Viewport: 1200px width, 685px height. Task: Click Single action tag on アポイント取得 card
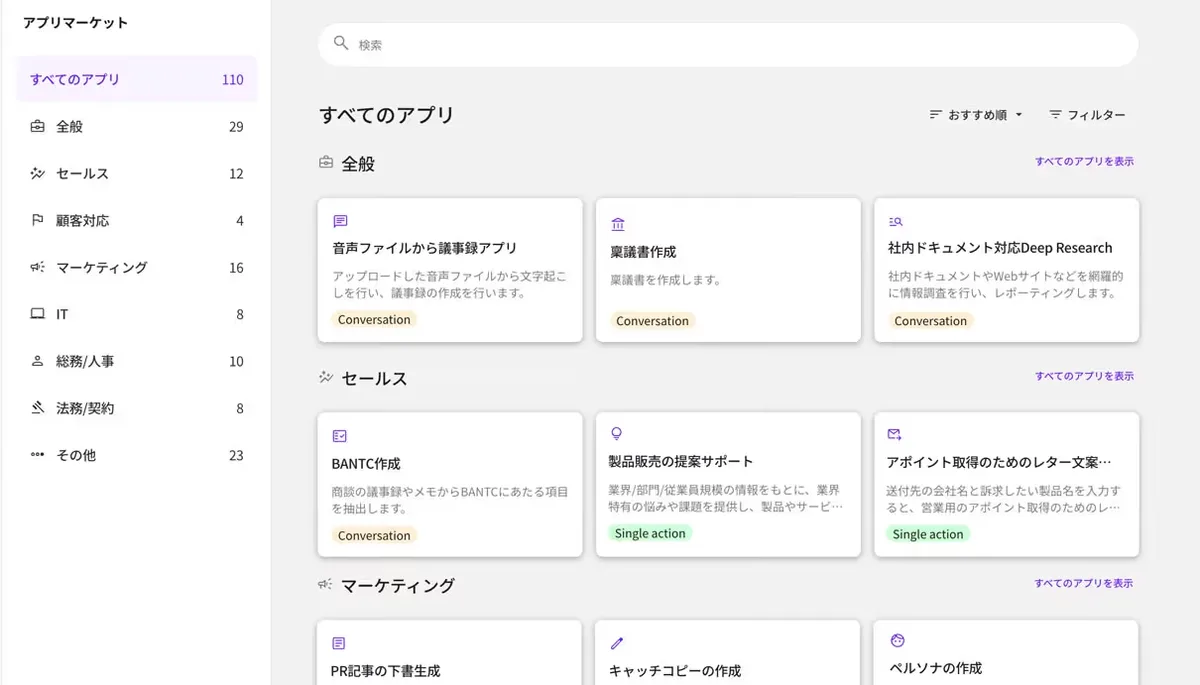[928, 534]
